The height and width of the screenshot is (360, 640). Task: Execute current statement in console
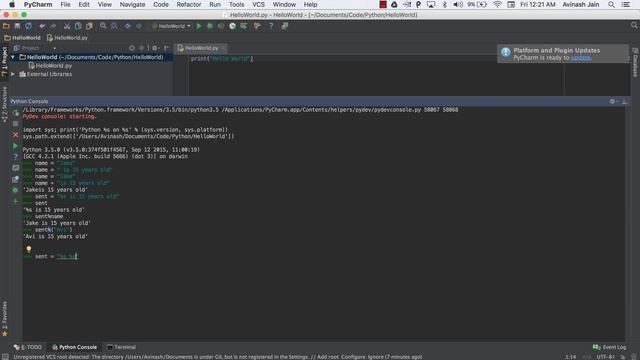coord(16,146)
